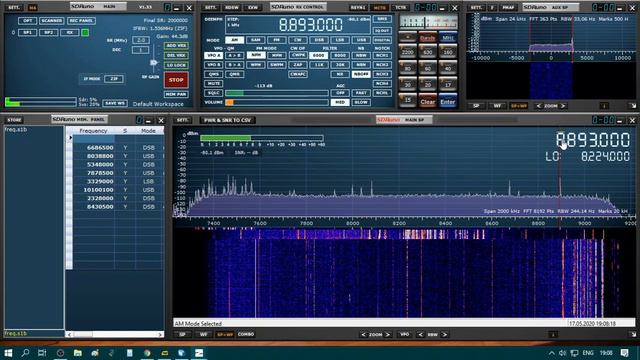Image resolution: width=640 pixels, height=360 pixels.
Task: Click keypad Enter button
Action: click(x=448, y=102)
